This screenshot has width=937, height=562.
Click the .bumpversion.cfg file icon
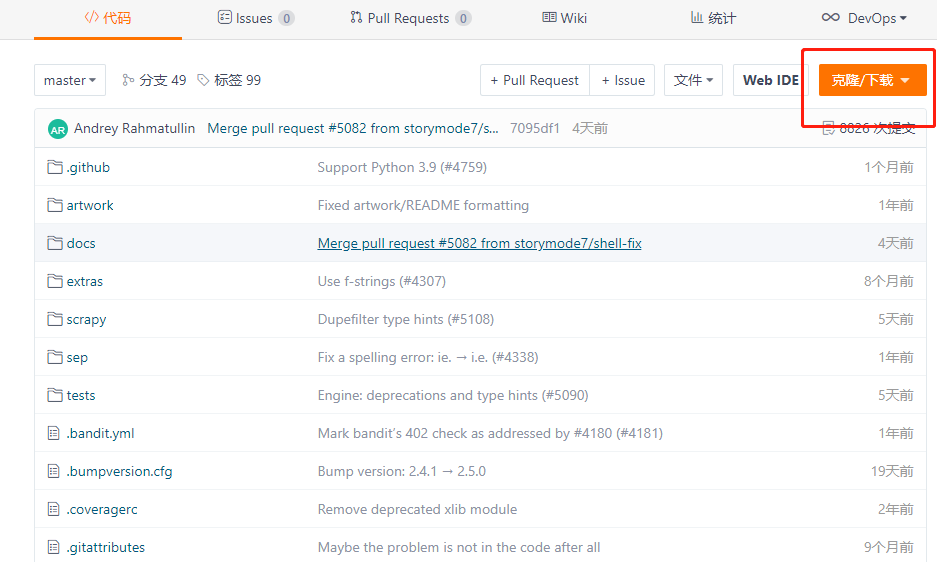pos(54,471)
